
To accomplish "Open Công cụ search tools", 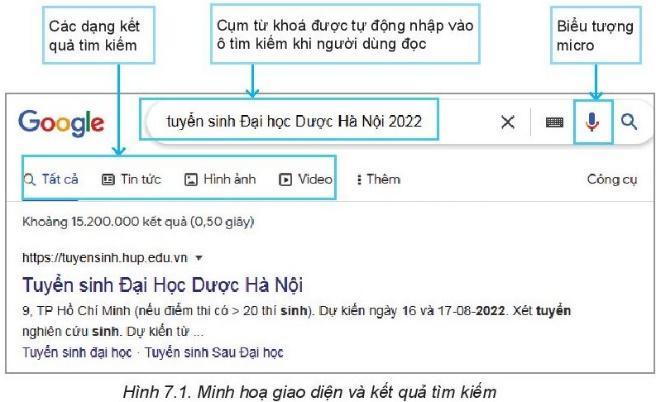I will tap(612, 179).
